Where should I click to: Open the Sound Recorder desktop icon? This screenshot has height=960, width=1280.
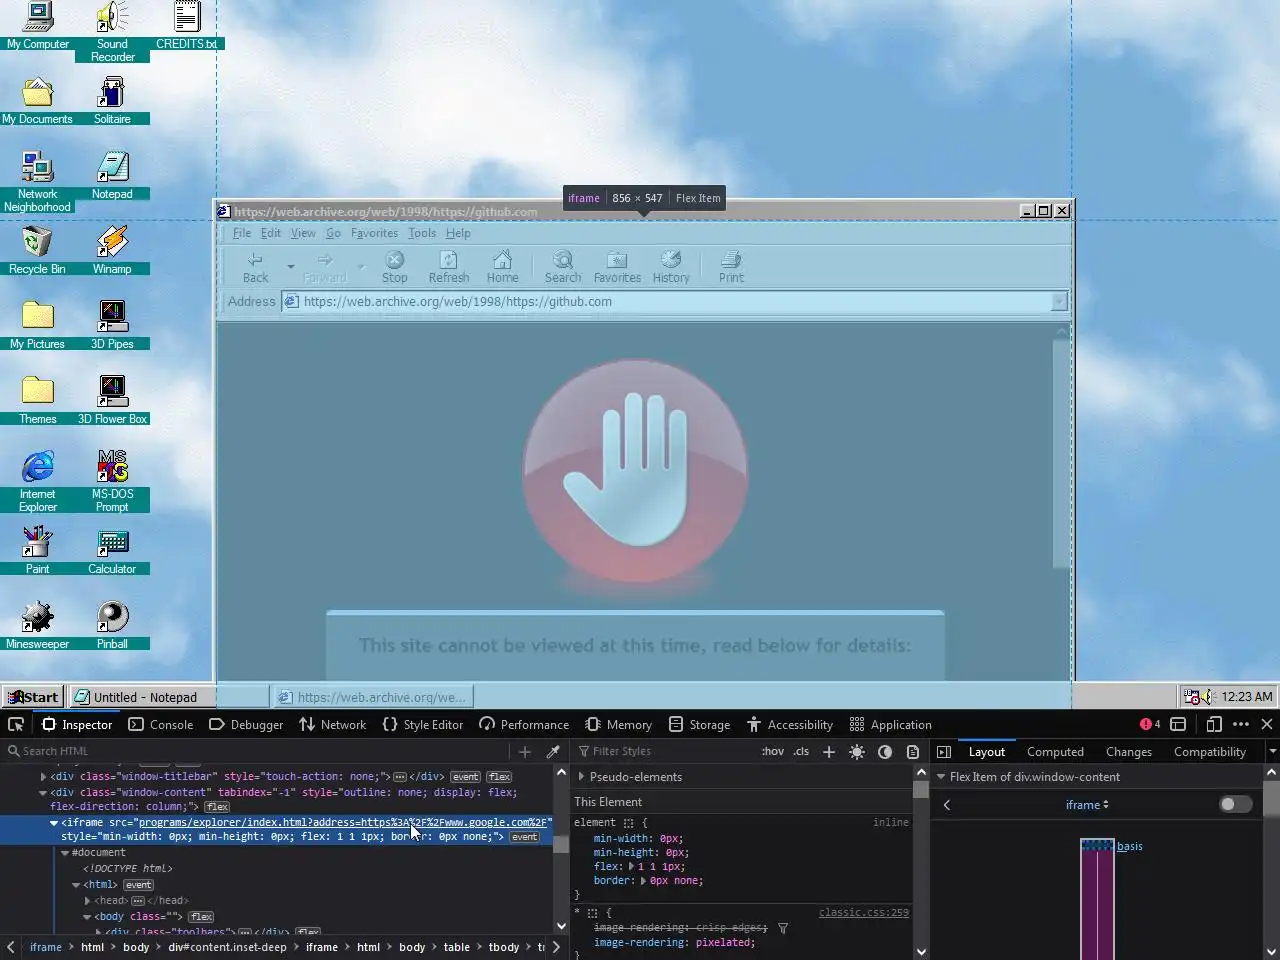[112, 32]
